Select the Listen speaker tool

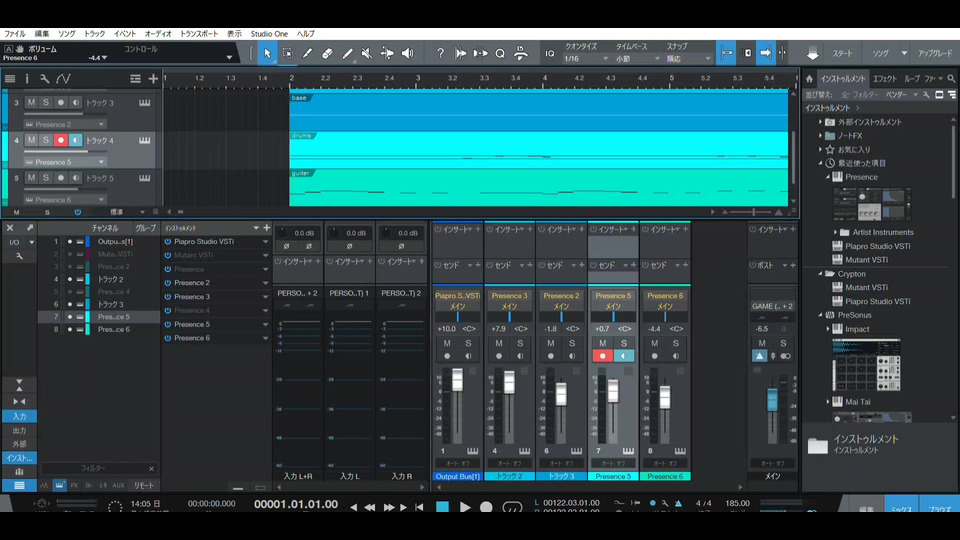(x=407, y=53)
